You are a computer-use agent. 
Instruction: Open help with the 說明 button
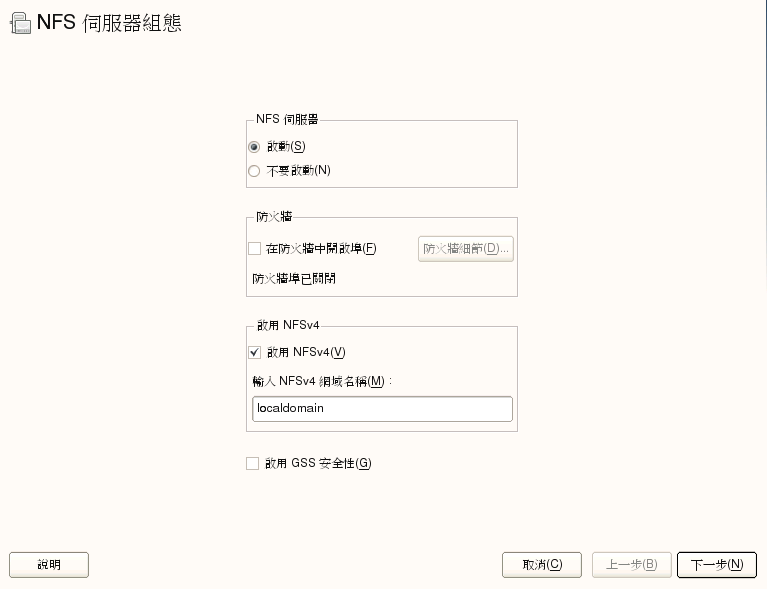(49, 565)
